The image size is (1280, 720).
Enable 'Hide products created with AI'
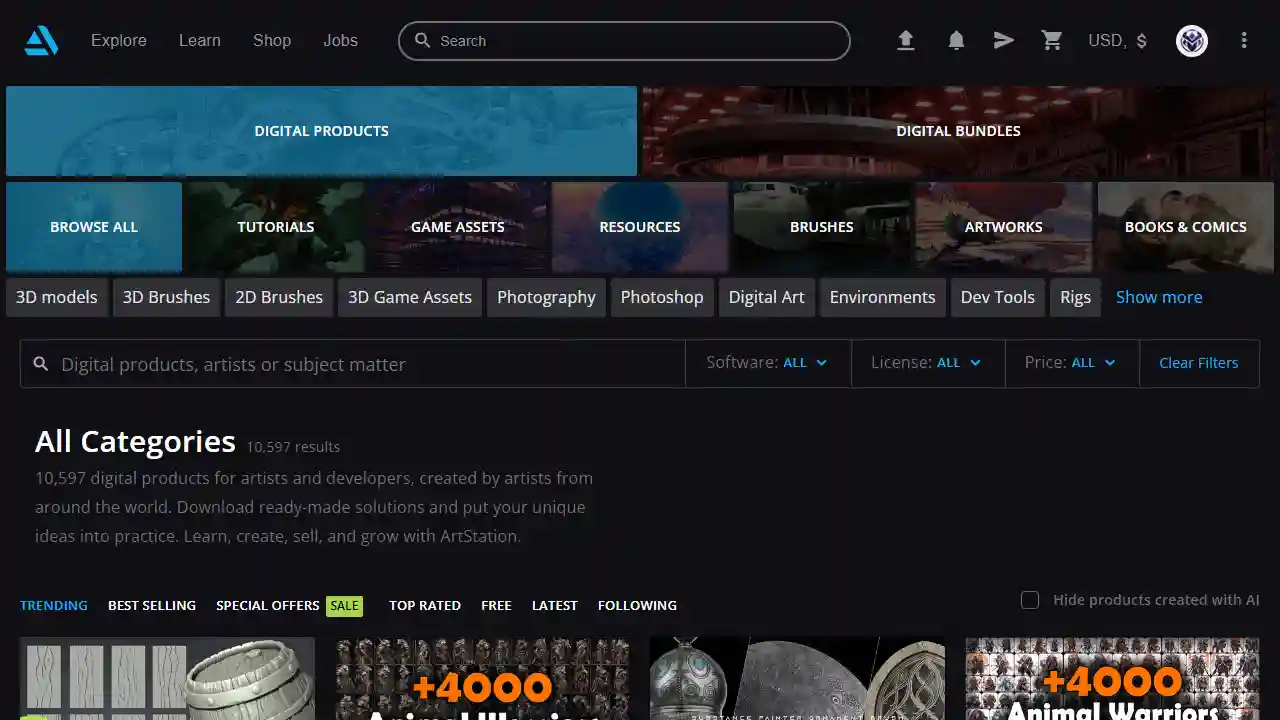(x=1030, y=600)
